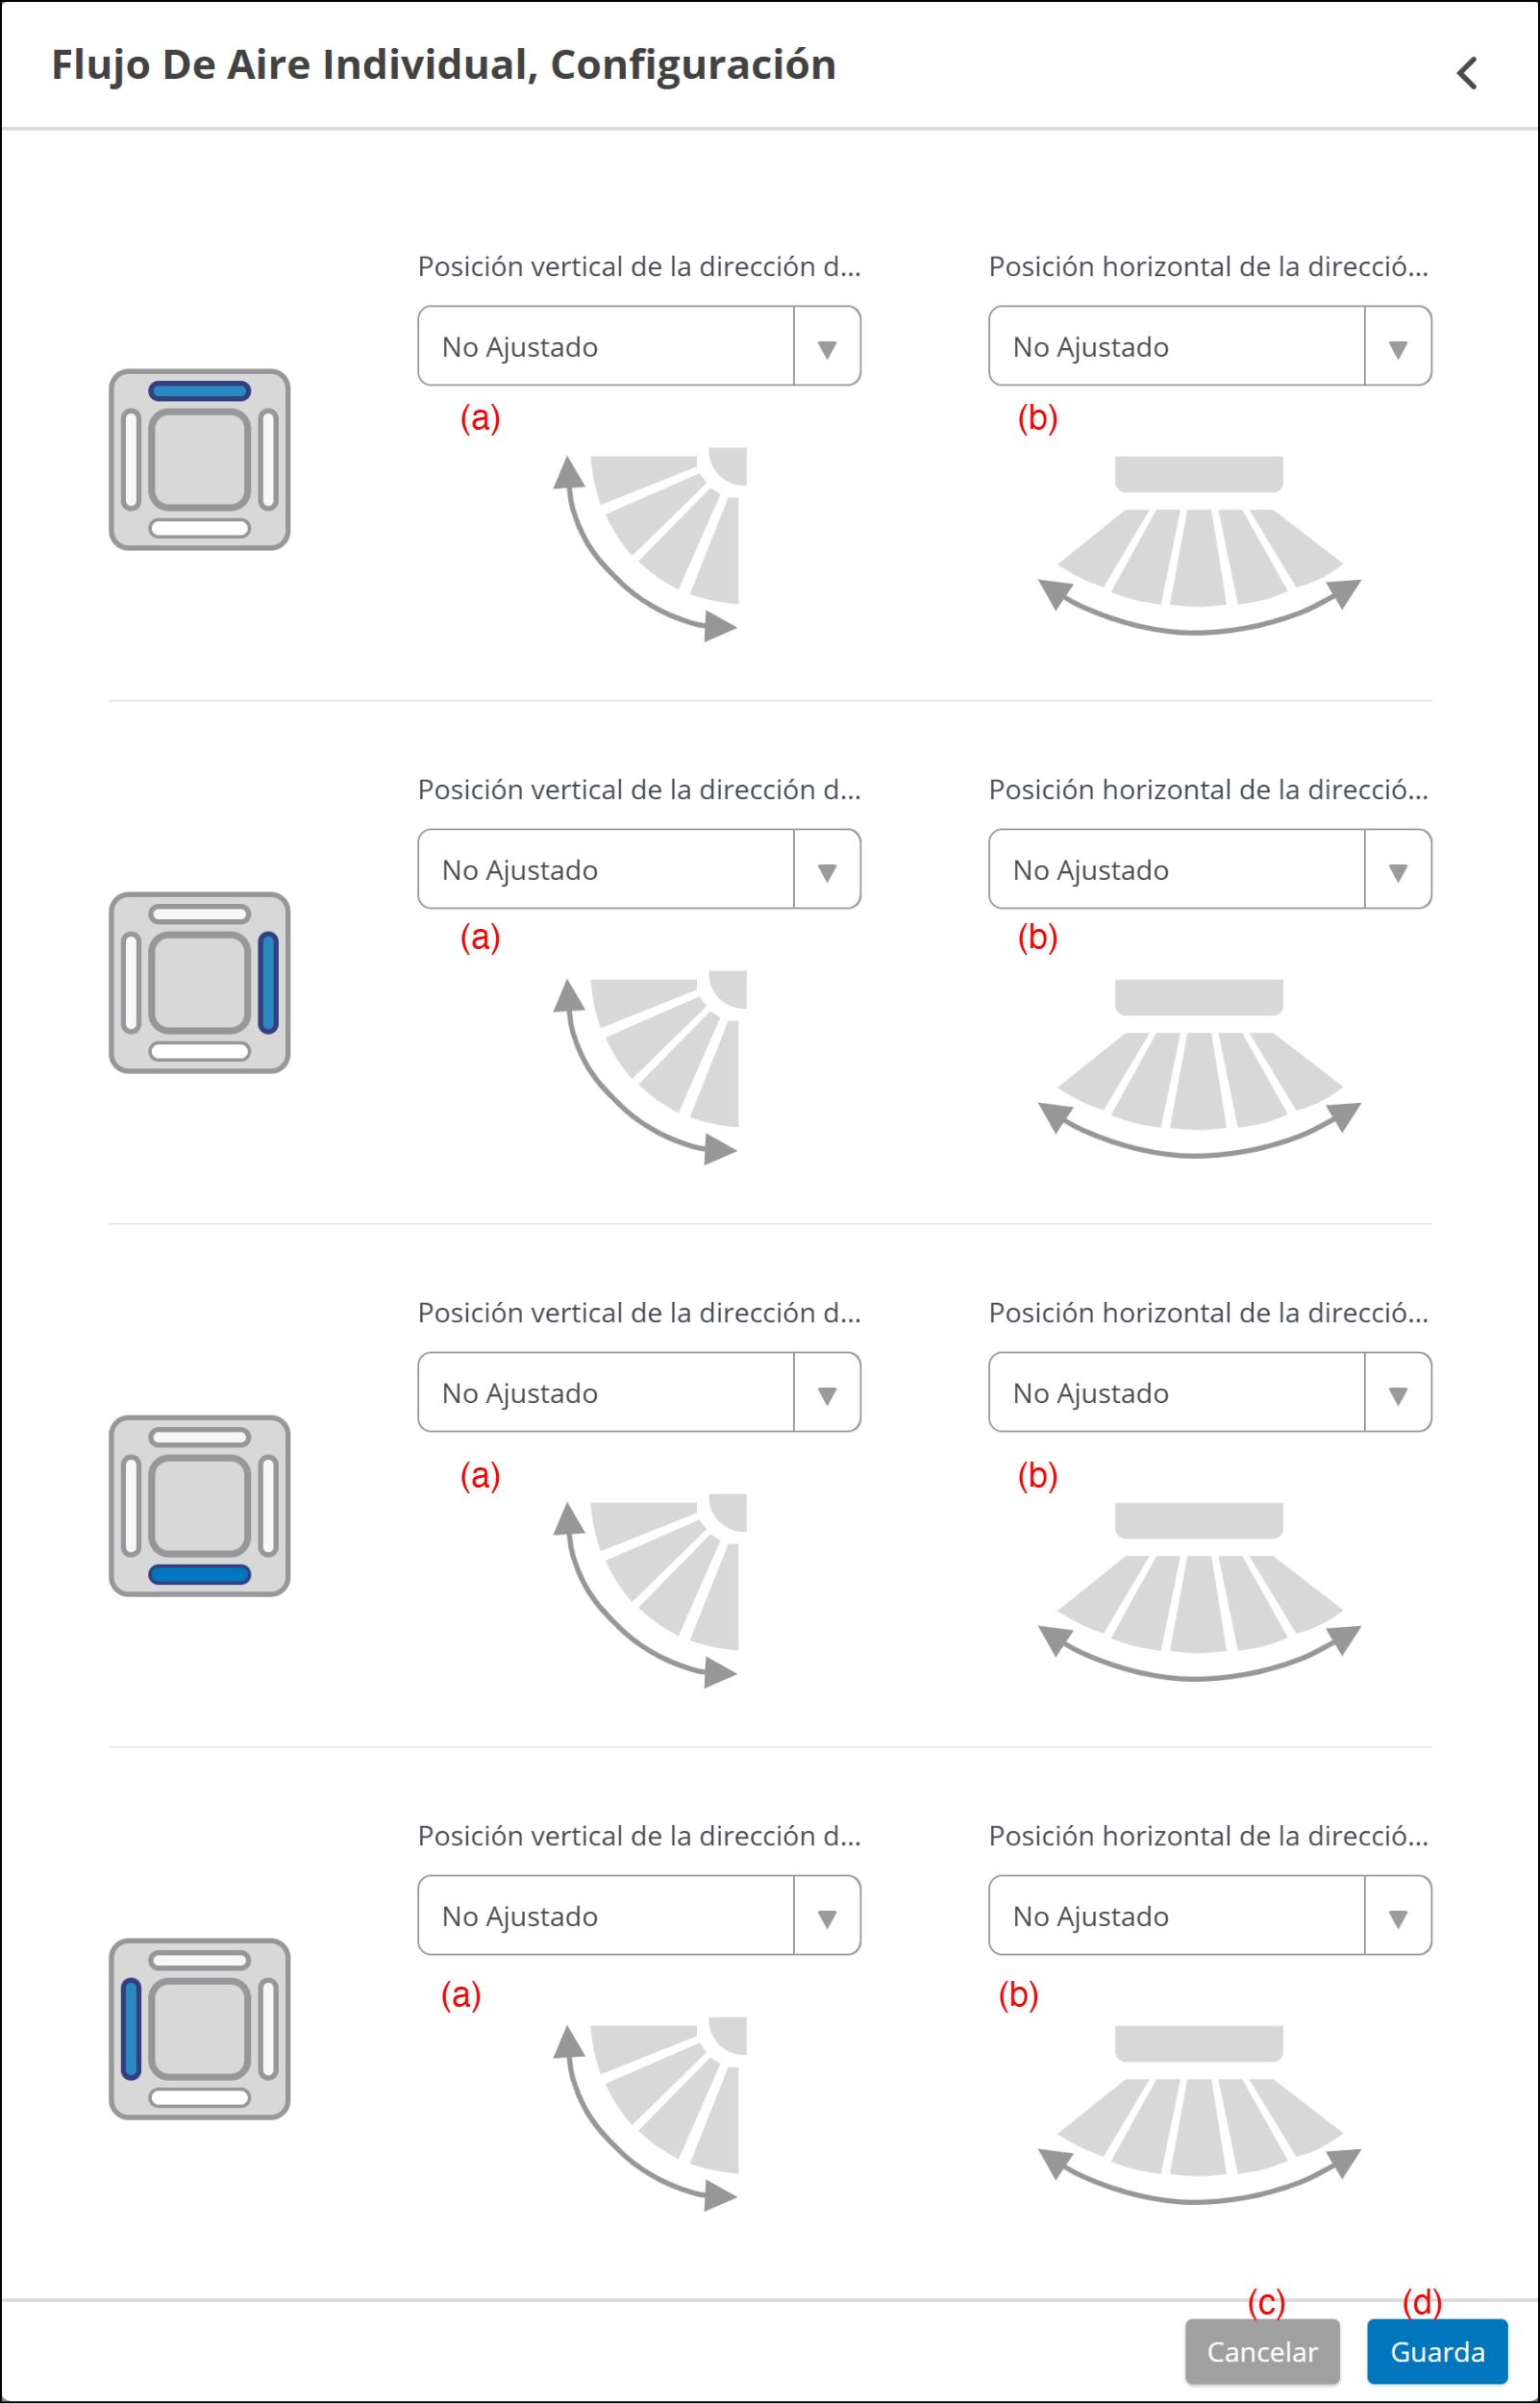Click the cassette icon with top outlet highlighted
The height and width of the screenshot is (2404, 1540).
(x=200, y=459)
